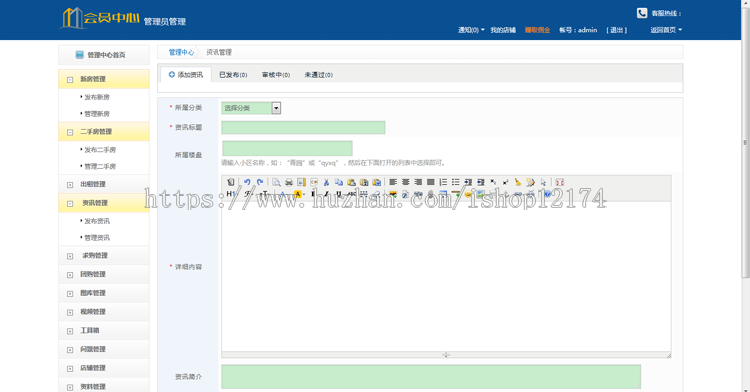The image size is (750, 392).
Task: Open 管理新房 in the sidebar
Action: (x=97, y=114)
